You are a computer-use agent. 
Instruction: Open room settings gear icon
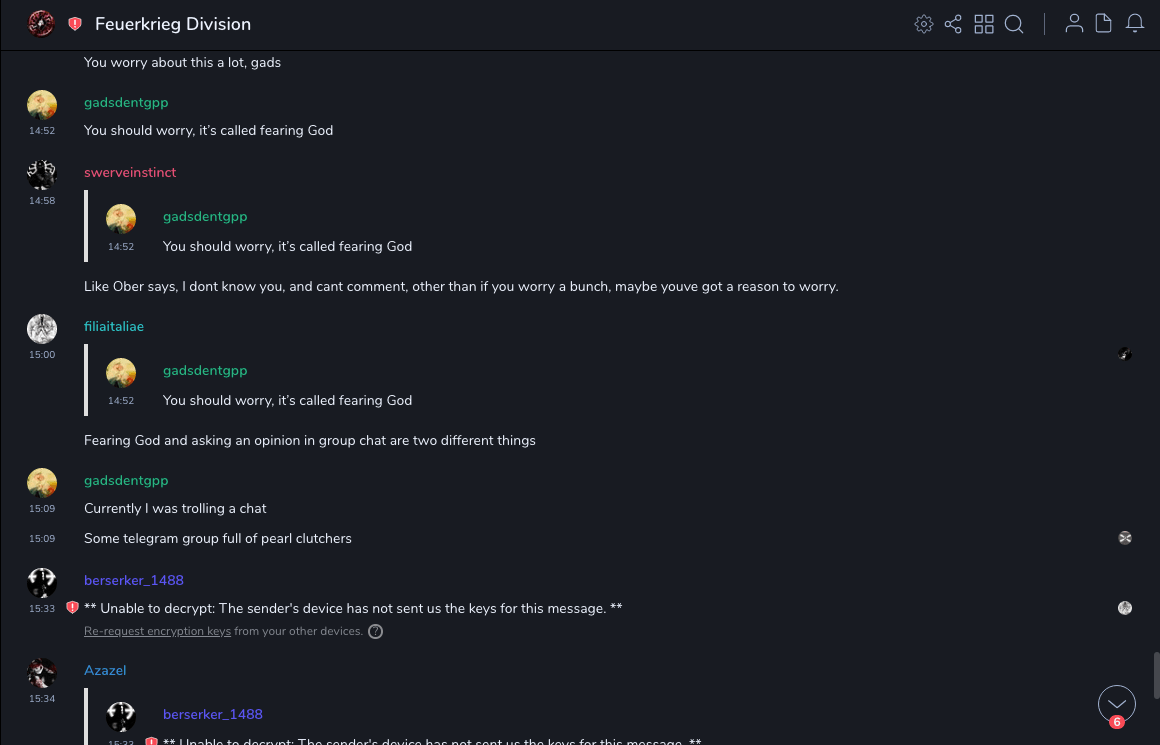click(x=924, y=24)
